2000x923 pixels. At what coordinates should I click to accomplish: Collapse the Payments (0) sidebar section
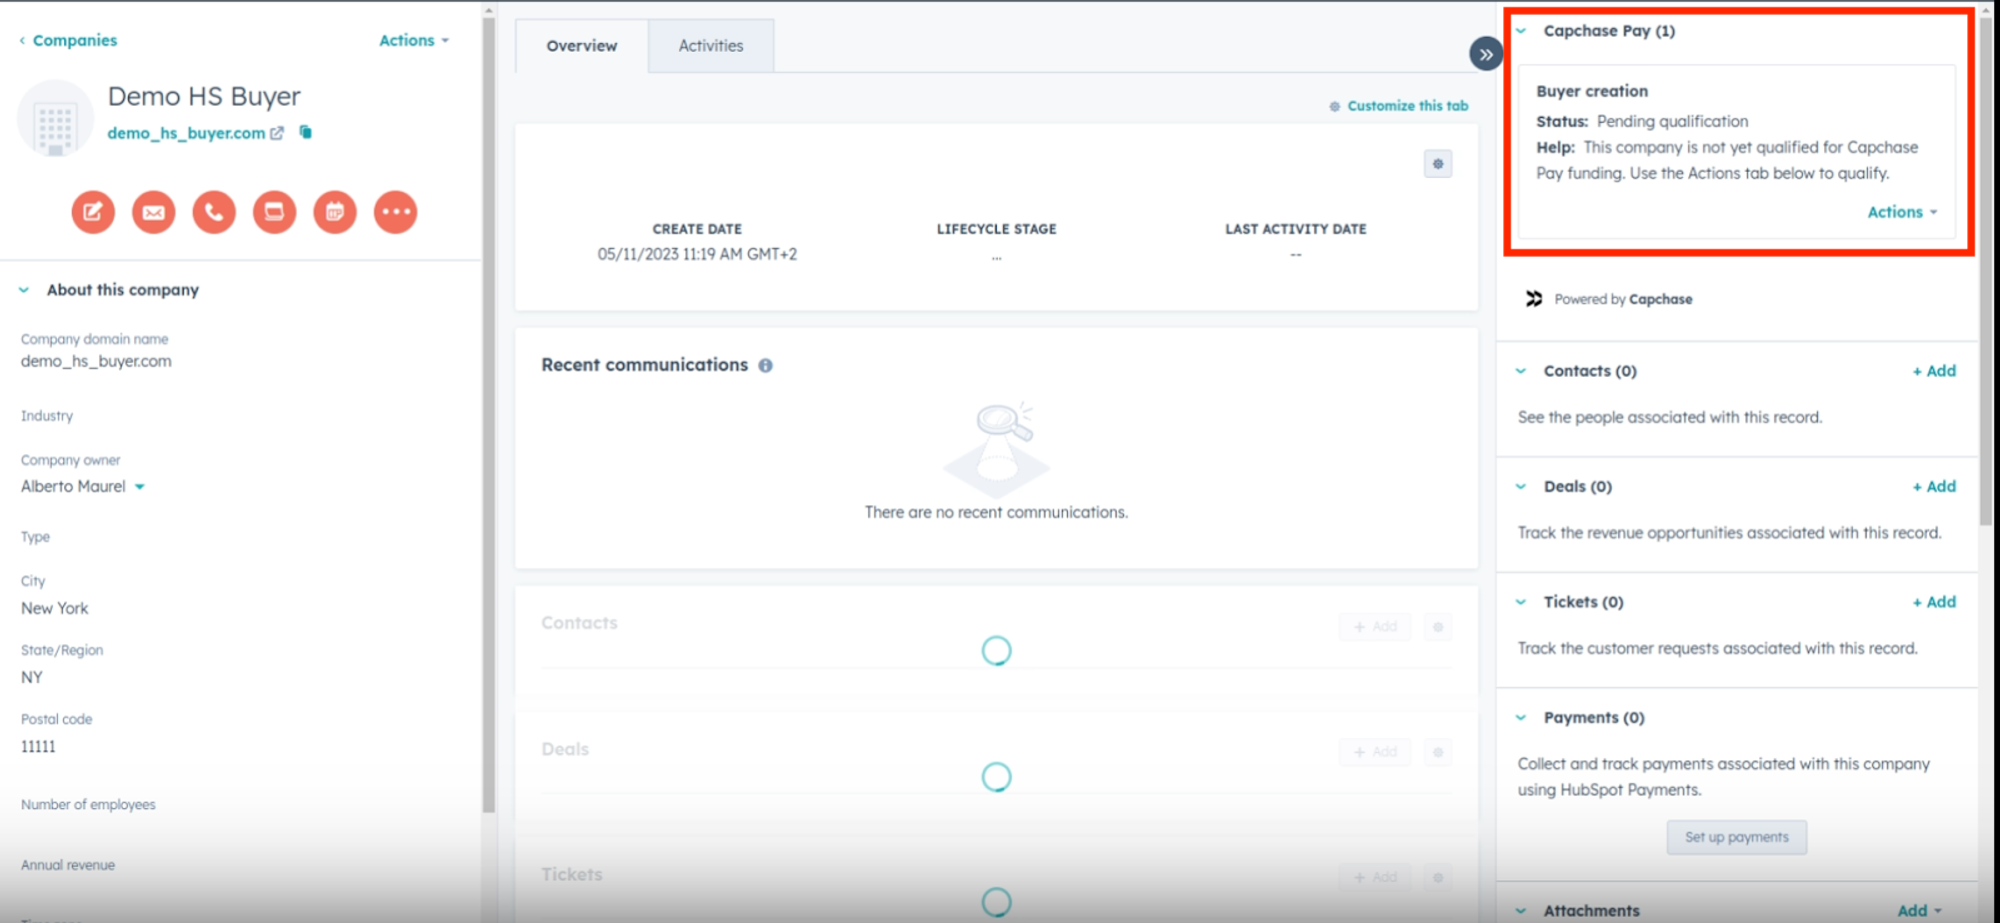[x=1521, y=718]
